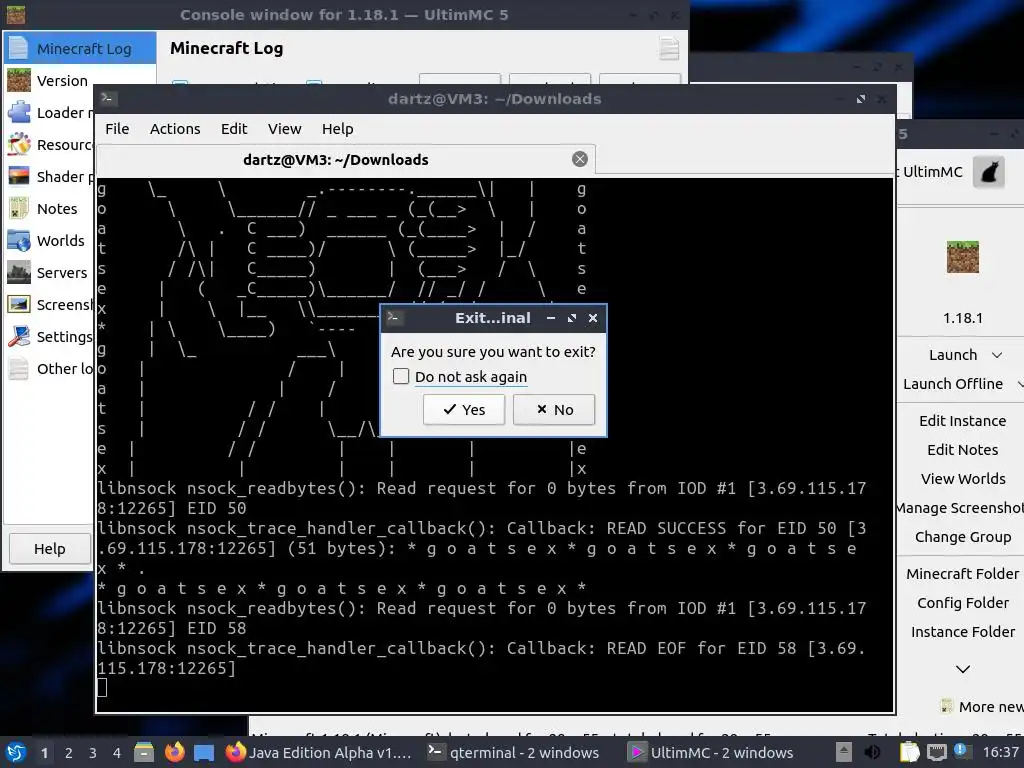Click the UltimMC cat icon button
1024x768 pixels.
click(989, 172)
